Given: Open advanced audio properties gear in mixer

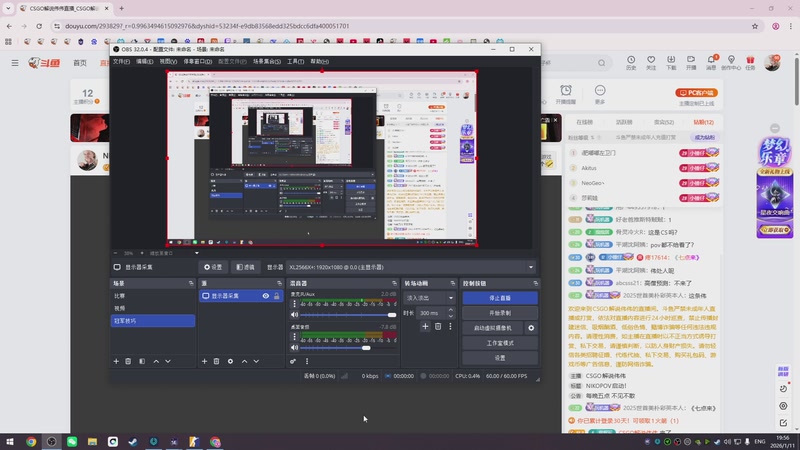Looking at the screenshot, I should pos(293,361).
